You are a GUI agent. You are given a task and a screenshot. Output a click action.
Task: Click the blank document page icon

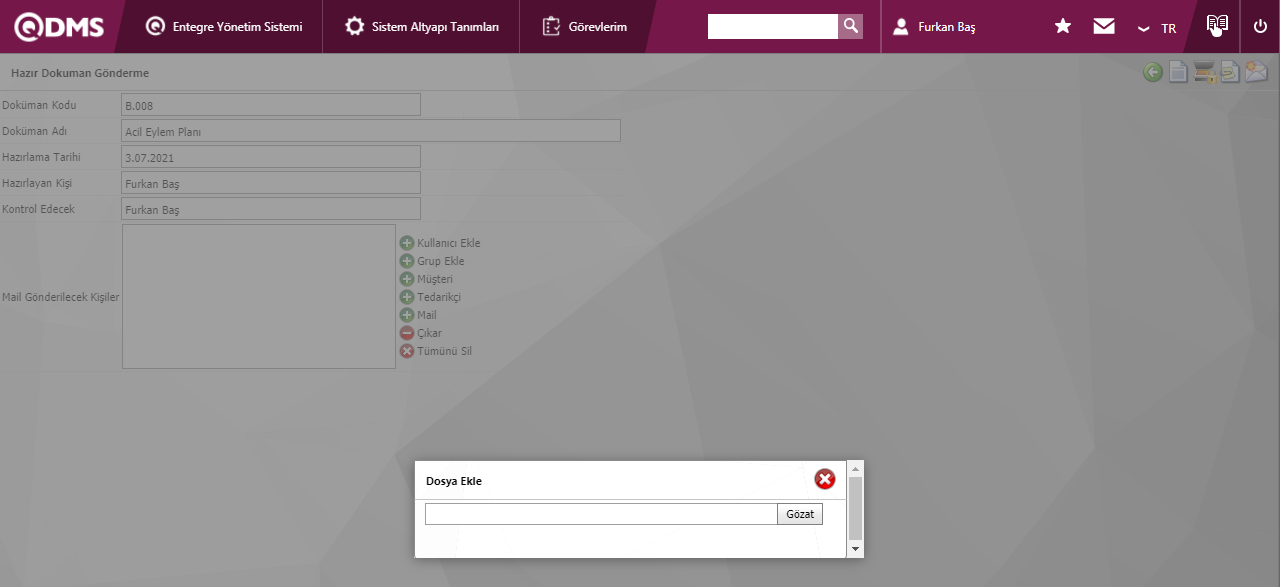(1178, 72)
